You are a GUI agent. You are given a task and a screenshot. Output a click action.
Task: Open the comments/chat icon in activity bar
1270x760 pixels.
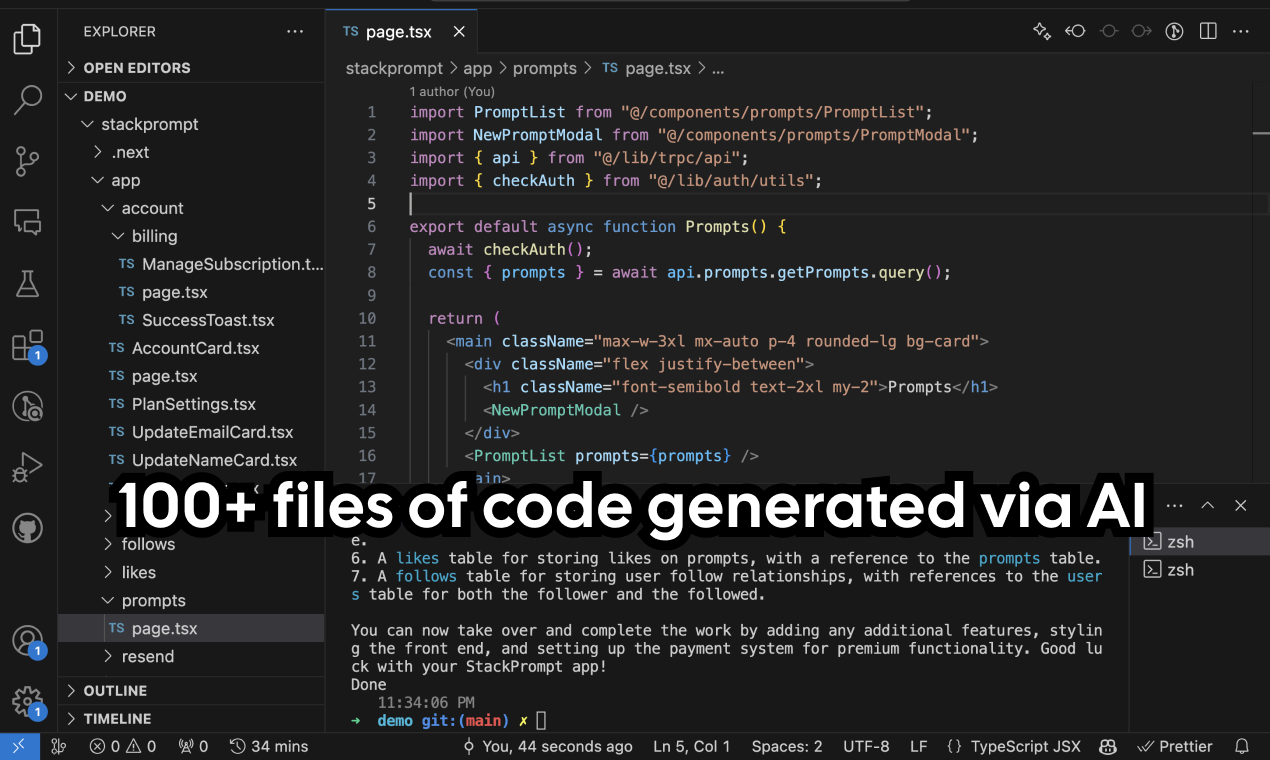pos(27,222)
